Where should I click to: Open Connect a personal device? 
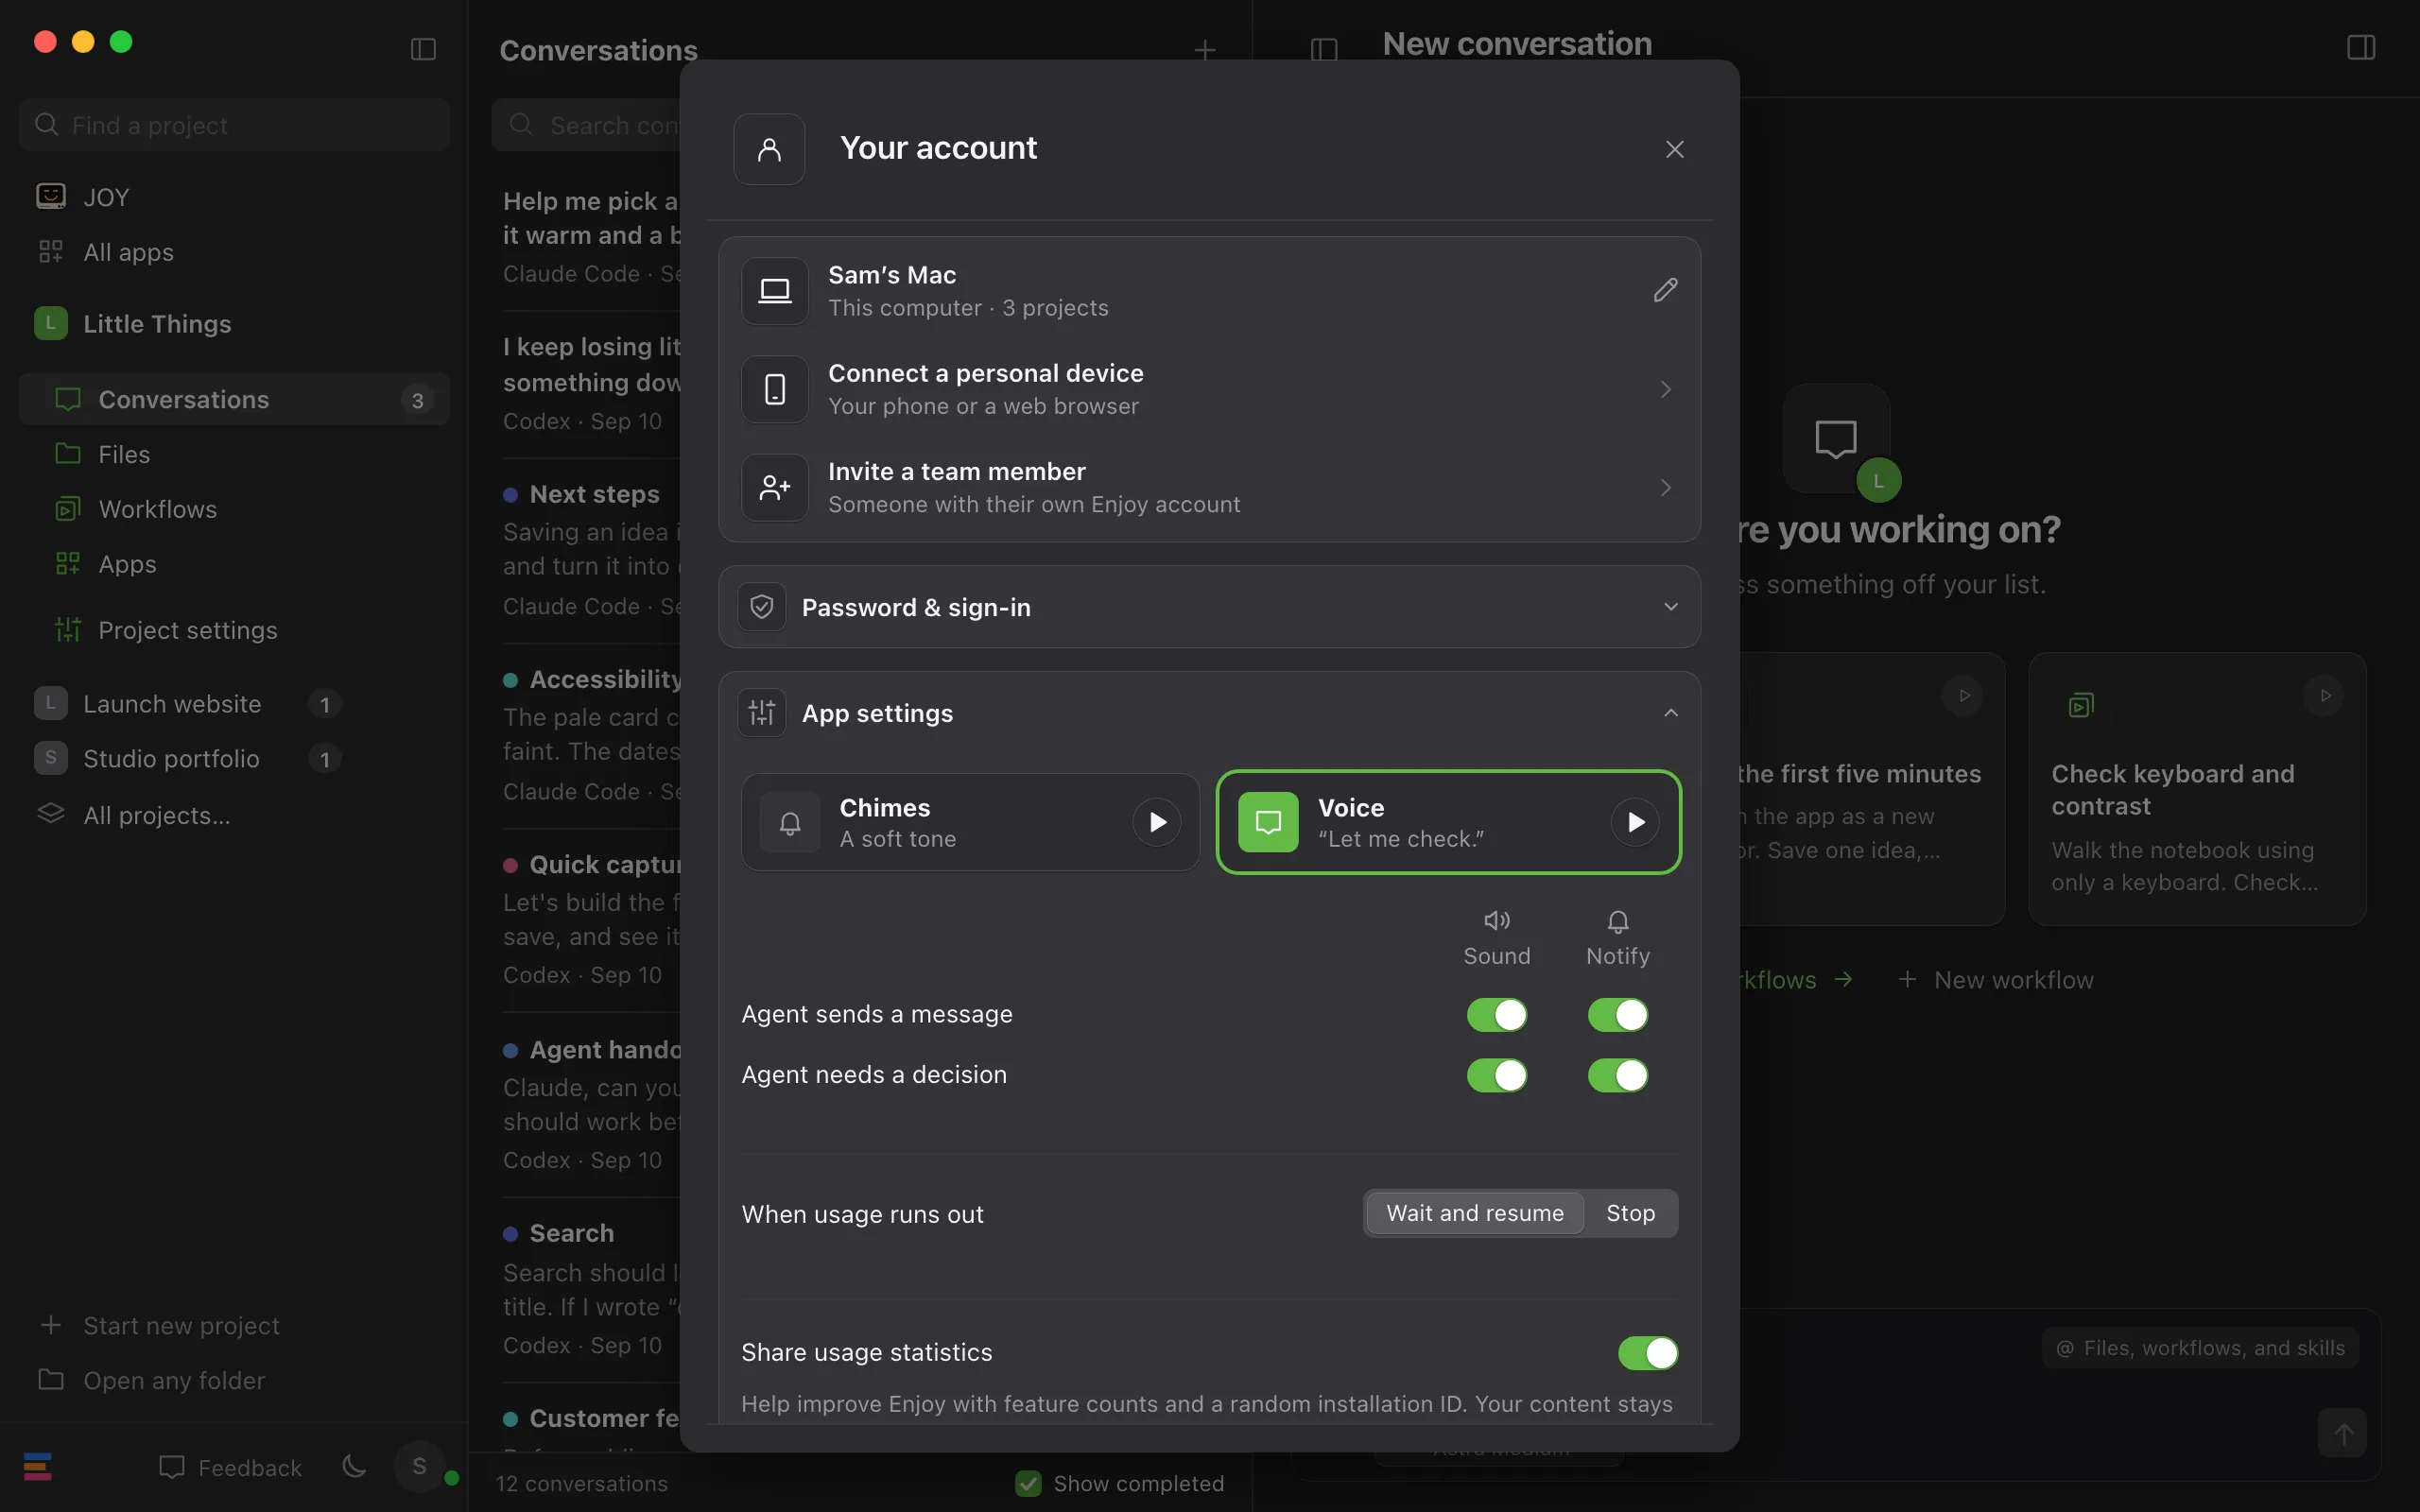pos(1209,389)
